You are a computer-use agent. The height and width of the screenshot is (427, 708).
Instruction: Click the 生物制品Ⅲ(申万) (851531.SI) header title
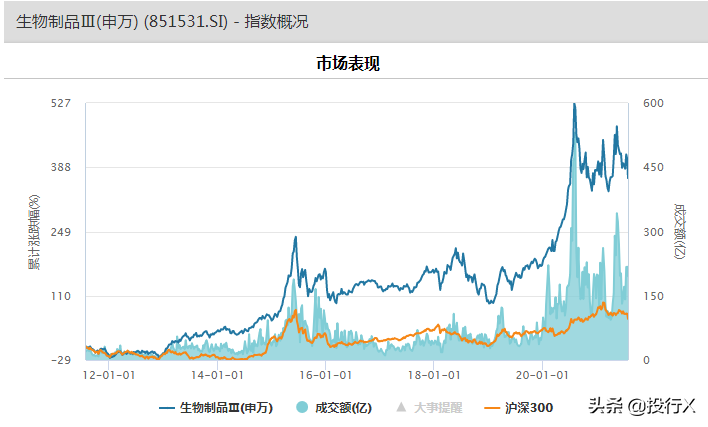click(162, 22)
